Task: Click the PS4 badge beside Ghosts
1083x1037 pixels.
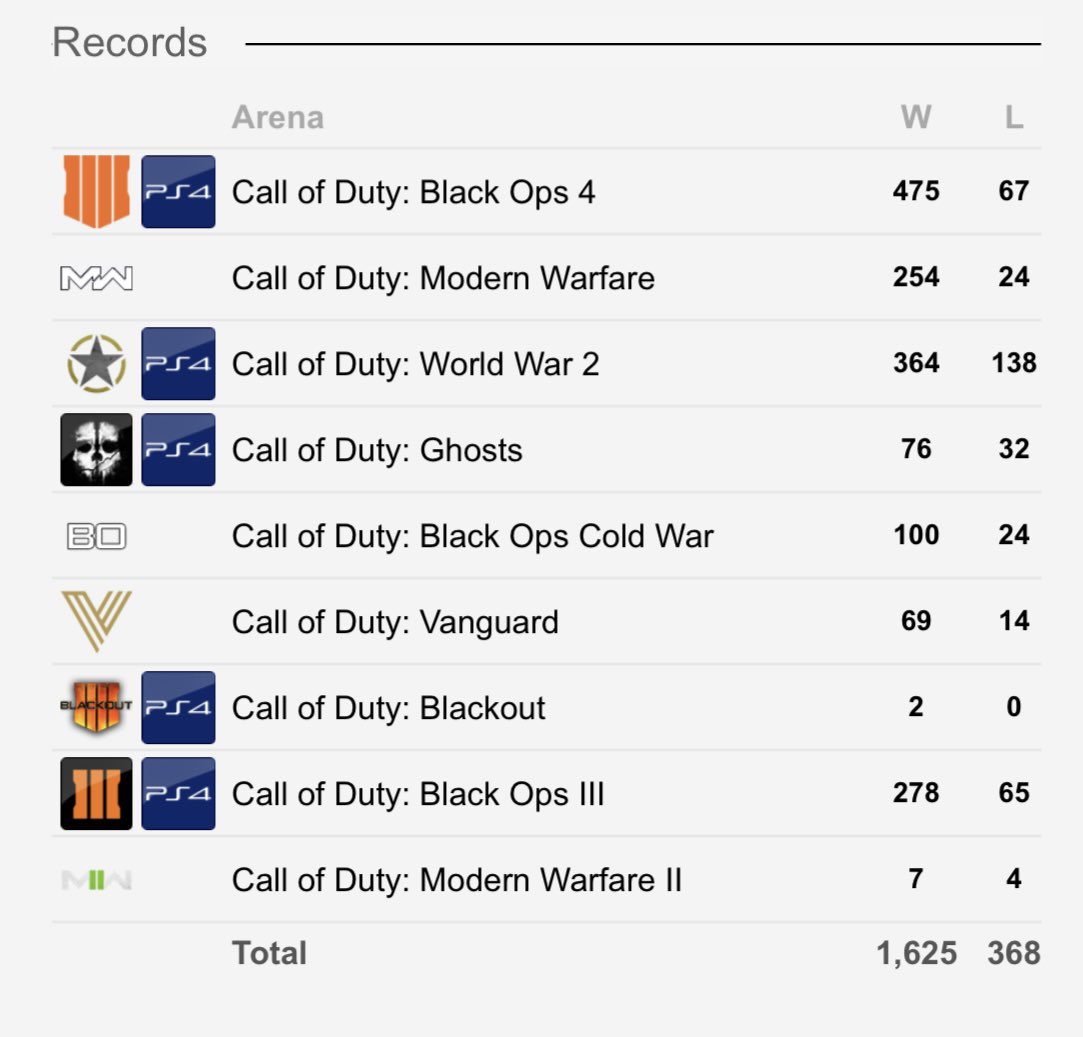Action: (178, 450)
